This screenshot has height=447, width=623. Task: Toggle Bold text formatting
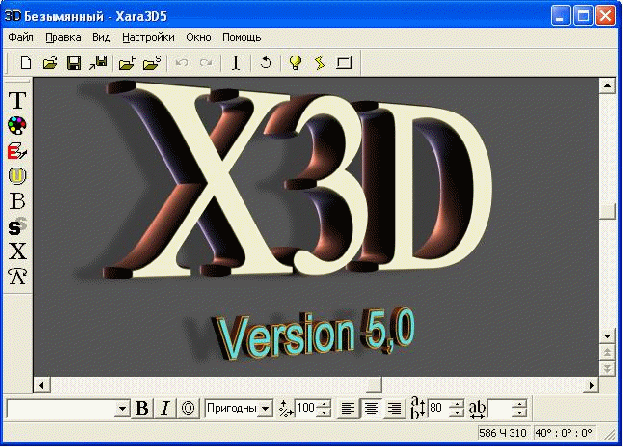(x=142, y=408)
